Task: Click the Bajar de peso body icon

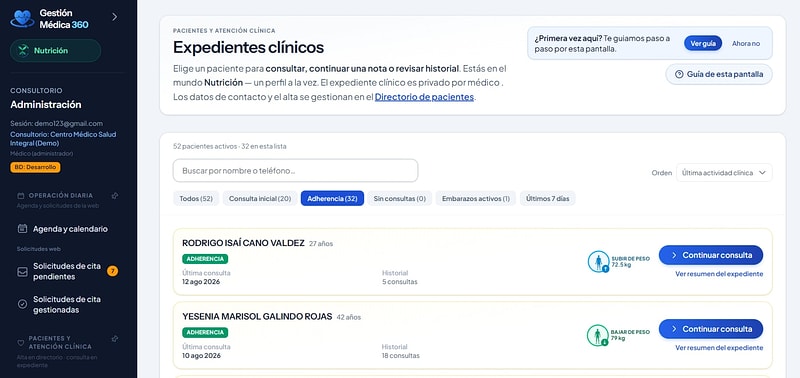Action: click(x=598, y=335)
